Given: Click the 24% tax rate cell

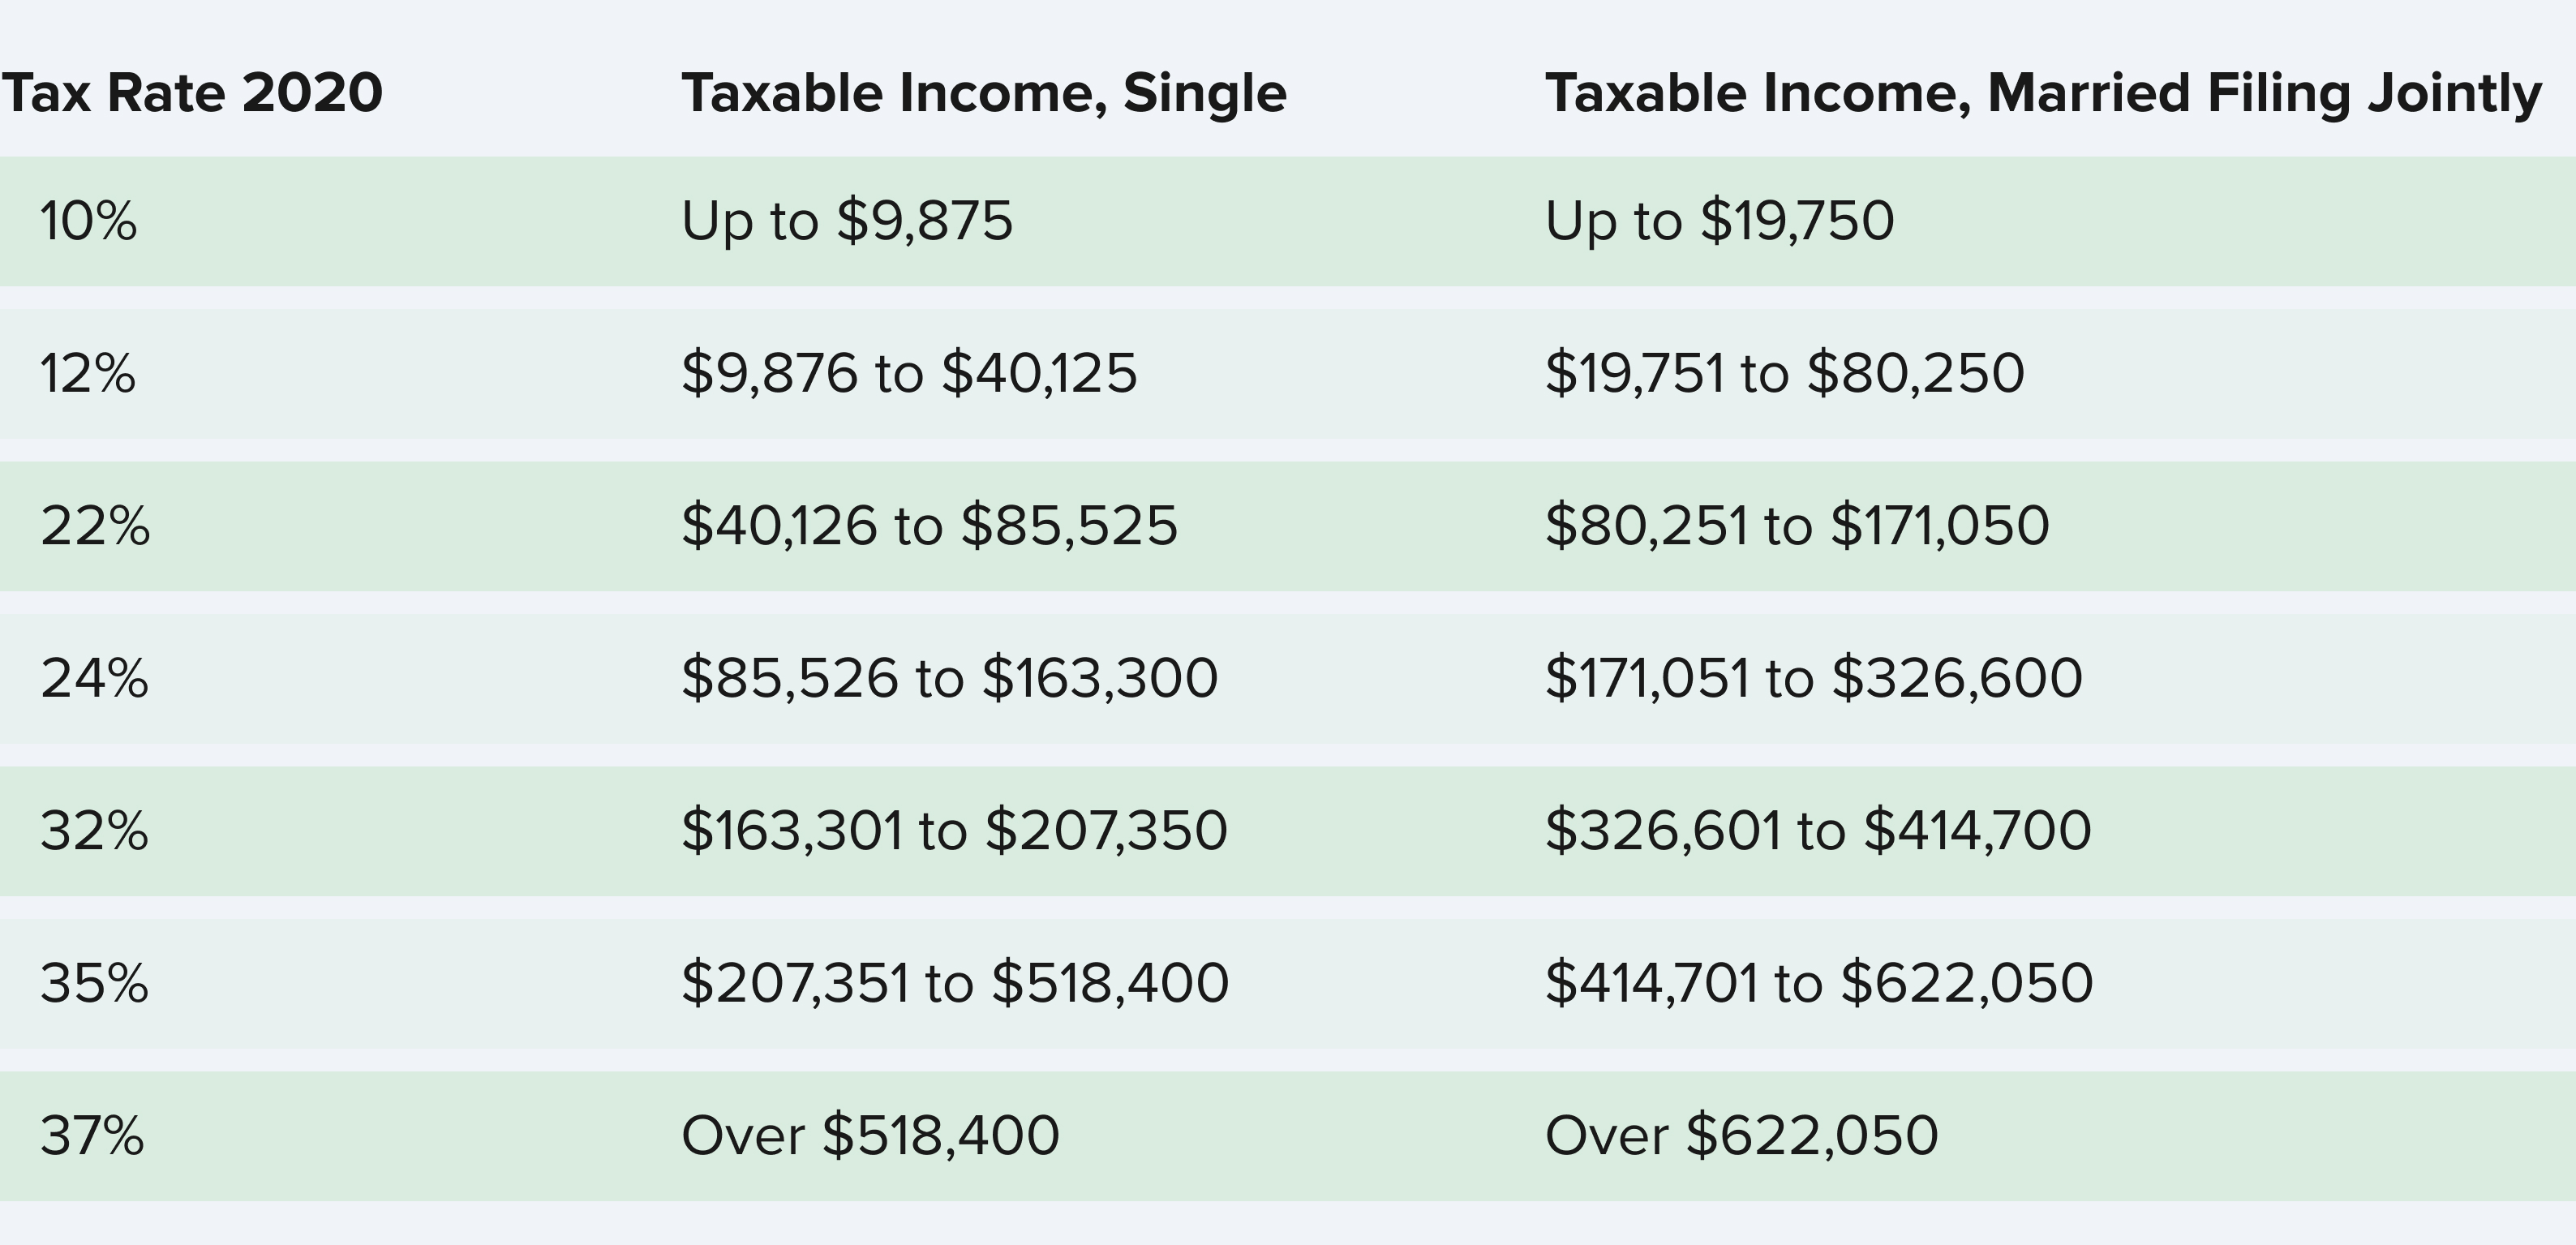Looking at the screenshot, I should pos(94,679).
